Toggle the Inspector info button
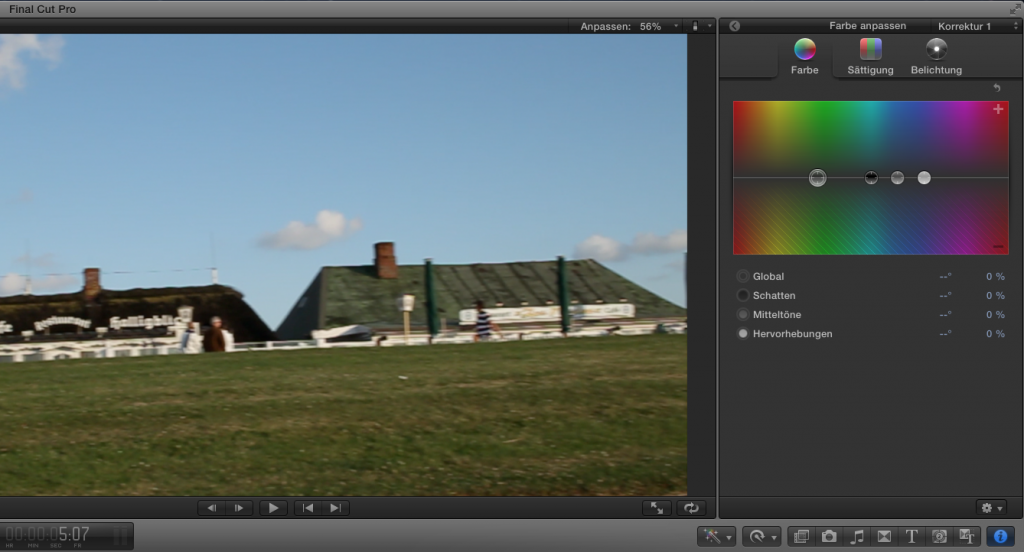 1000,536
